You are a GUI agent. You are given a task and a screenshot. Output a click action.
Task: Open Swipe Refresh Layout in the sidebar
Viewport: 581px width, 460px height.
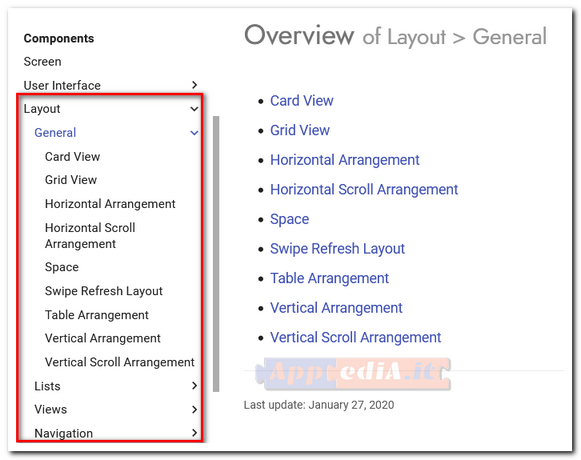click(104, 291)
